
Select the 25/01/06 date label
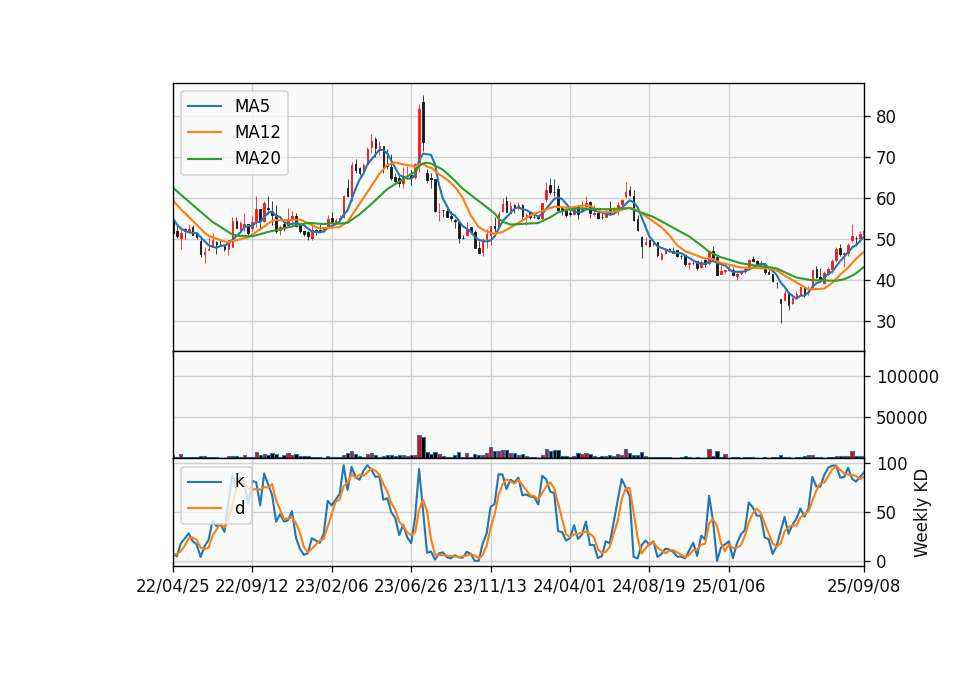click(x=729, y=586)
